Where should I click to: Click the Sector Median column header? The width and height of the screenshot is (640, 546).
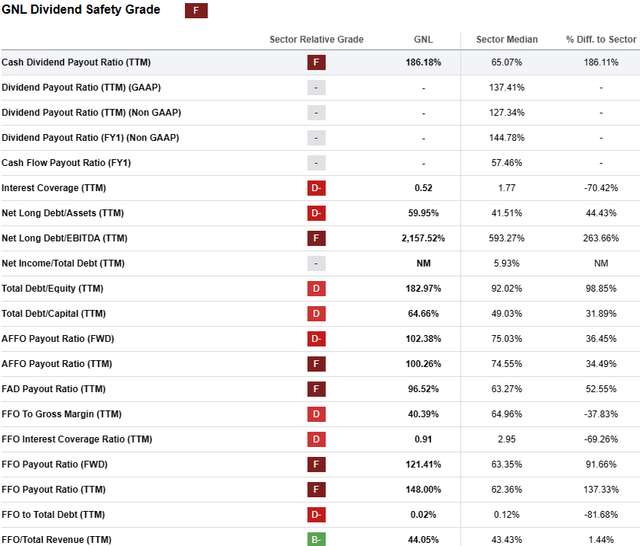click(507, 40)
